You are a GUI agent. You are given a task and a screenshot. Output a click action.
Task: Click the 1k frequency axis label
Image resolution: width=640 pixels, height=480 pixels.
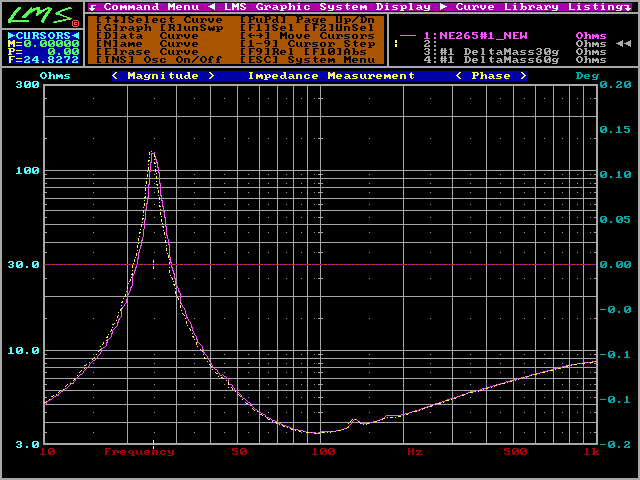(x=591, y=452)
